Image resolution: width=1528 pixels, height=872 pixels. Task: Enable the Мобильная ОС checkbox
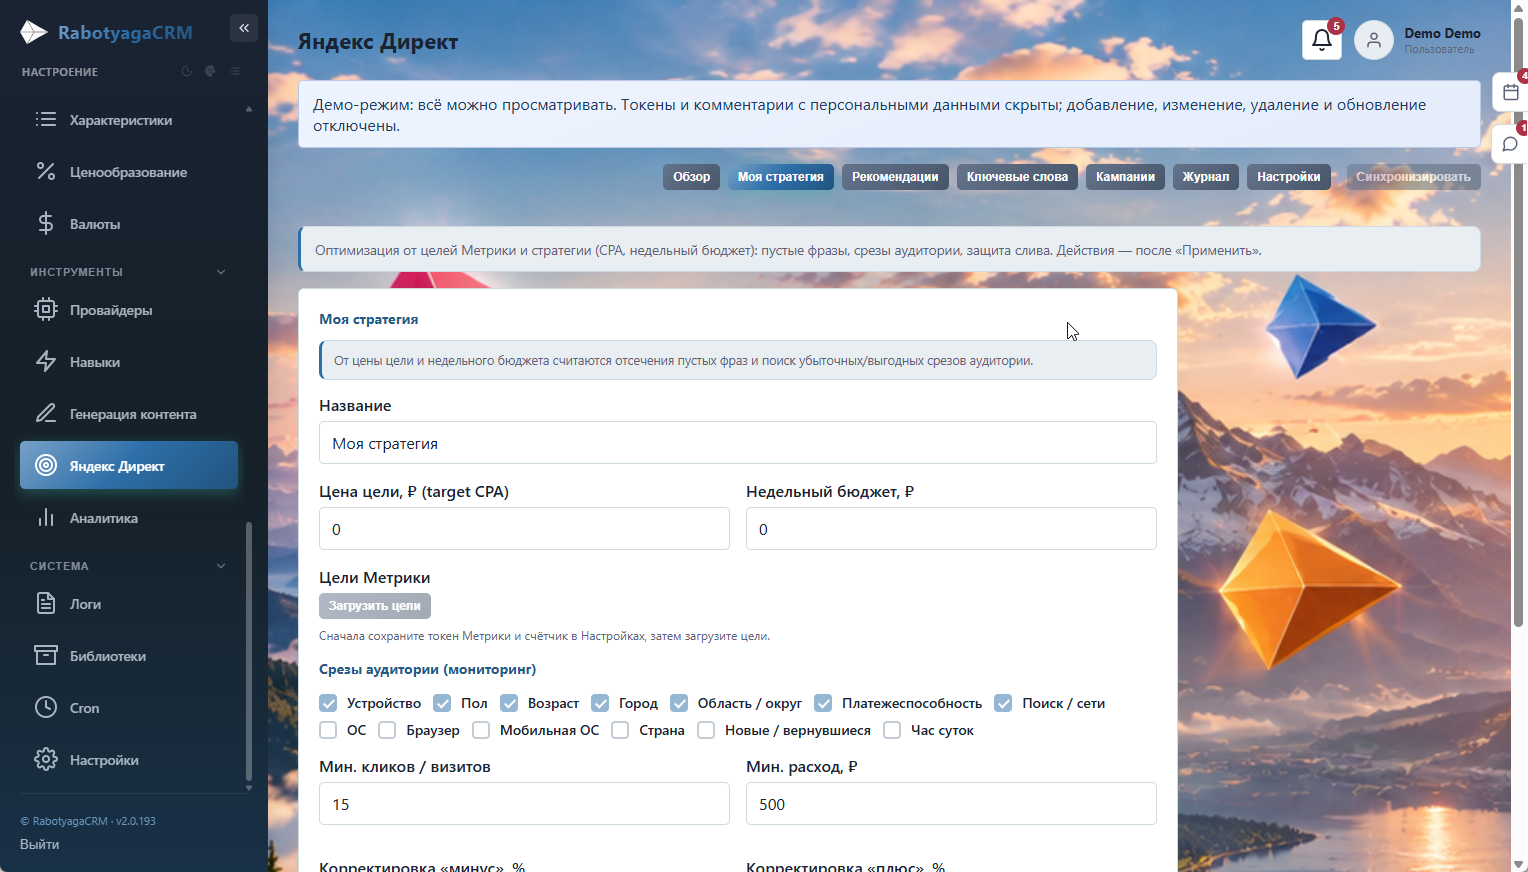click(x=481, y=730)
